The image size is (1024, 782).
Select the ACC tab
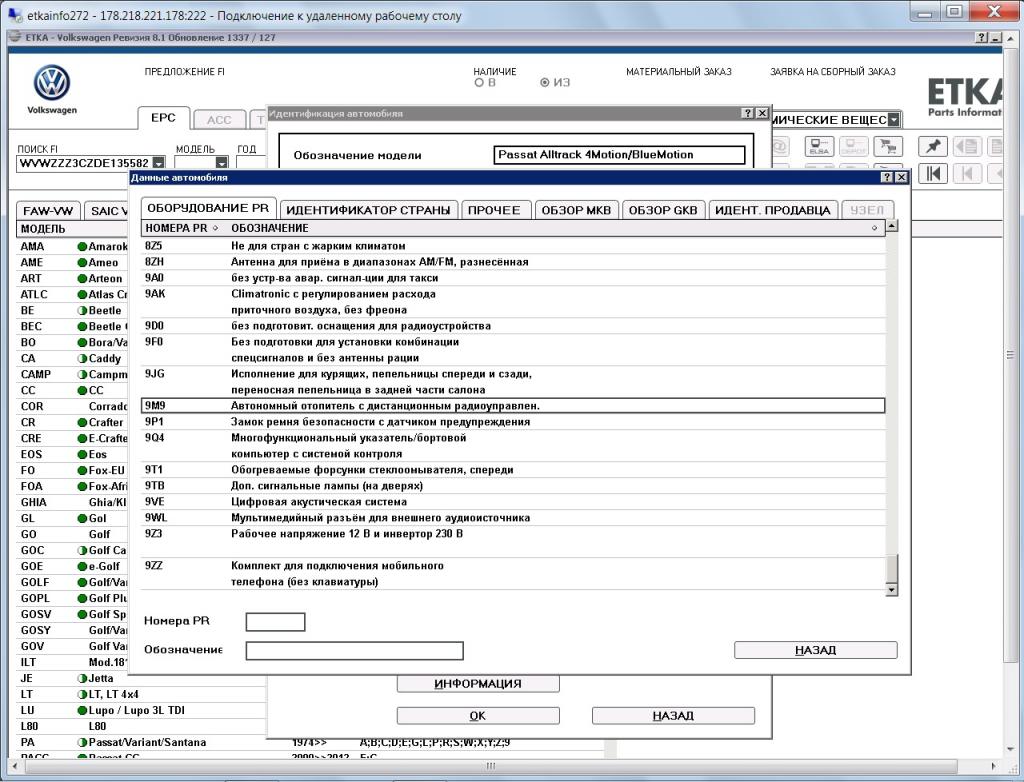[219, 120]
